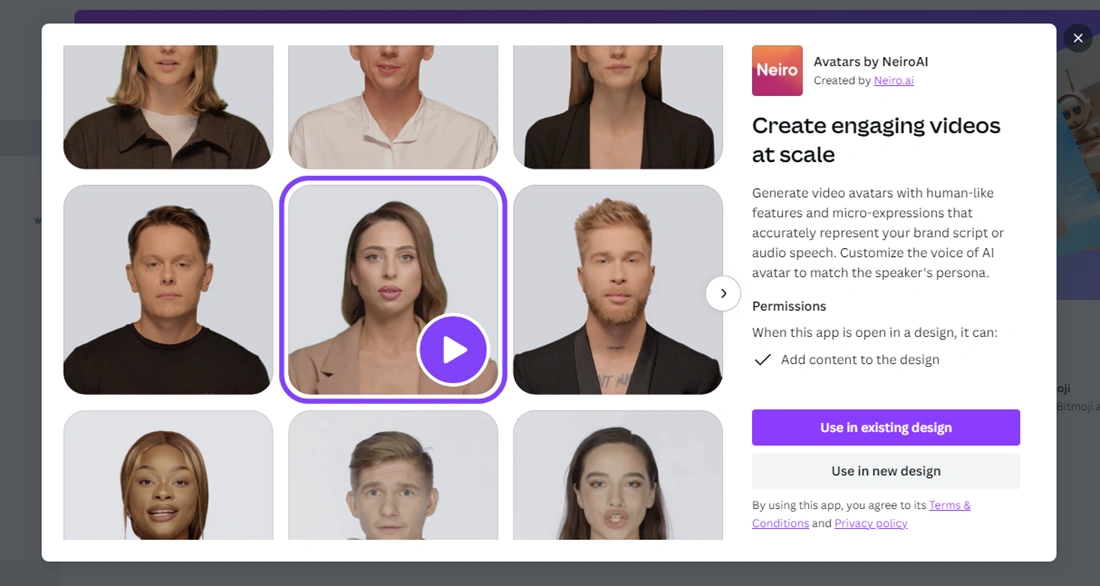Click the checkmark beside Add content permission
1100x586 pixels.
[x=763, y=360]
